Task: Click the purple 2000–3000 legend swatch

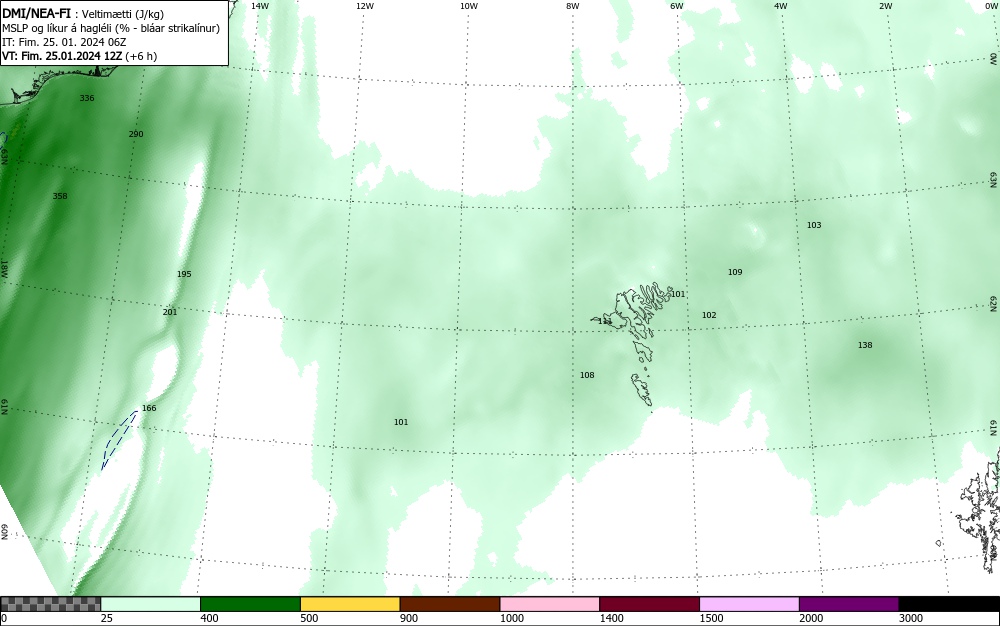Action: (x=849, y=604)
